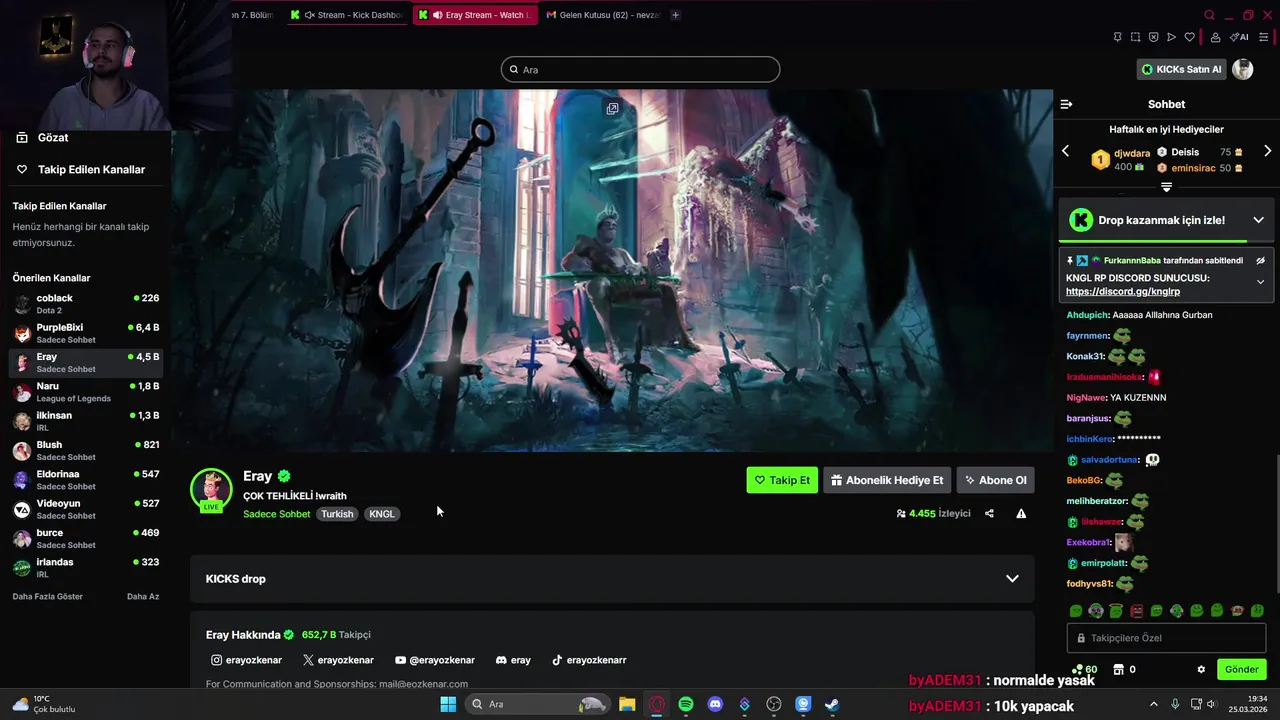Click Daha Fazla Göster in sidebar
Viewport: 1280px width, 720px height.
click(x=48, y=596)
